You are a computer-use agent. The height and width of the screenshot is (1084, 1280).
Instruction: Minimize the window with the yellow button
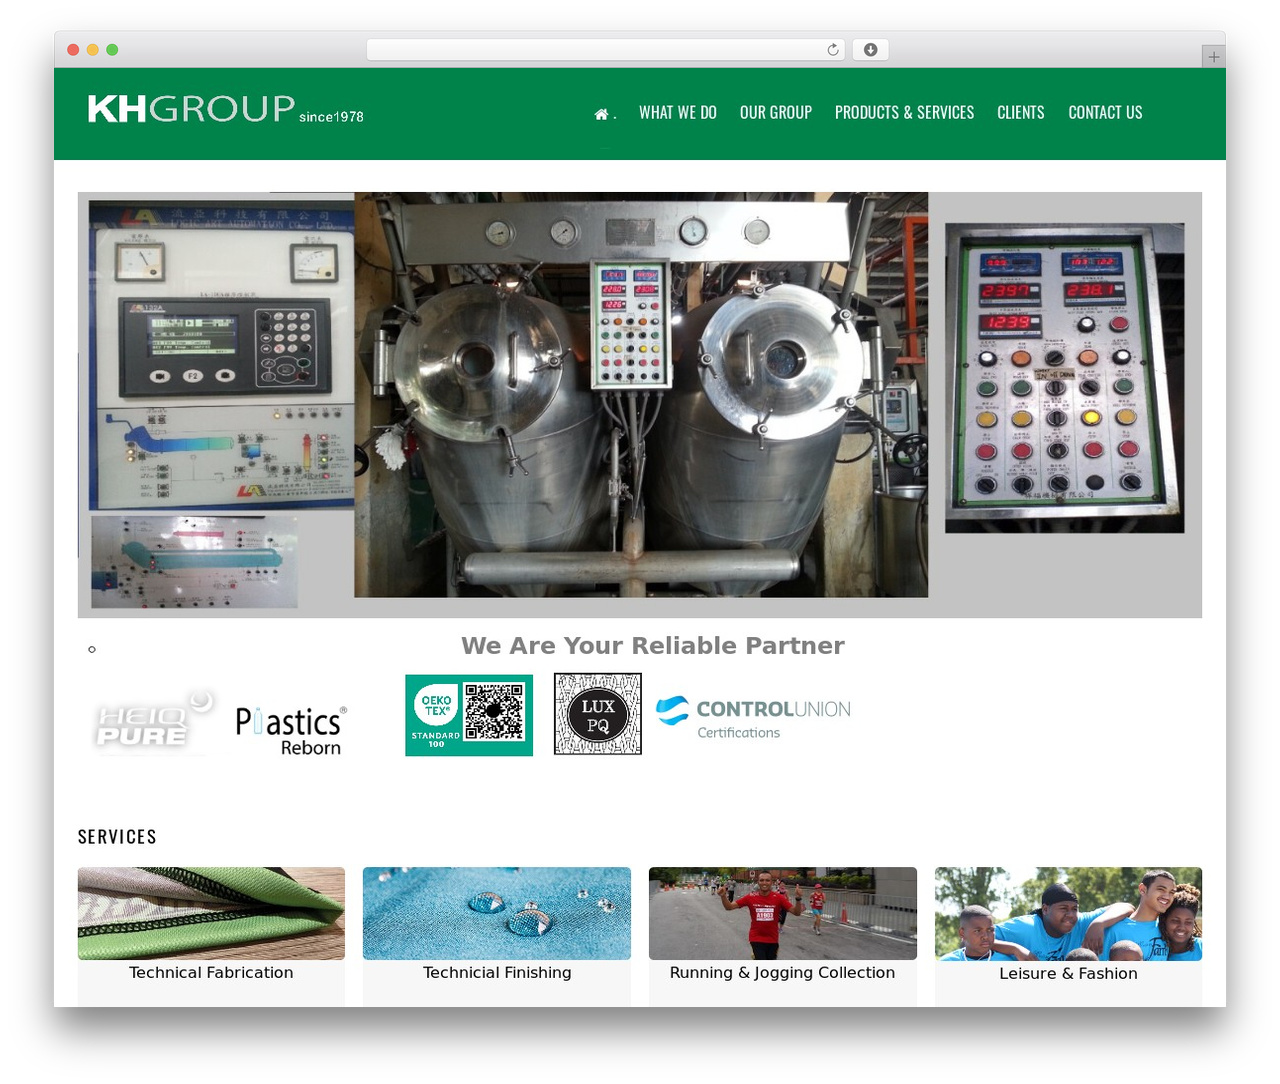92,50
